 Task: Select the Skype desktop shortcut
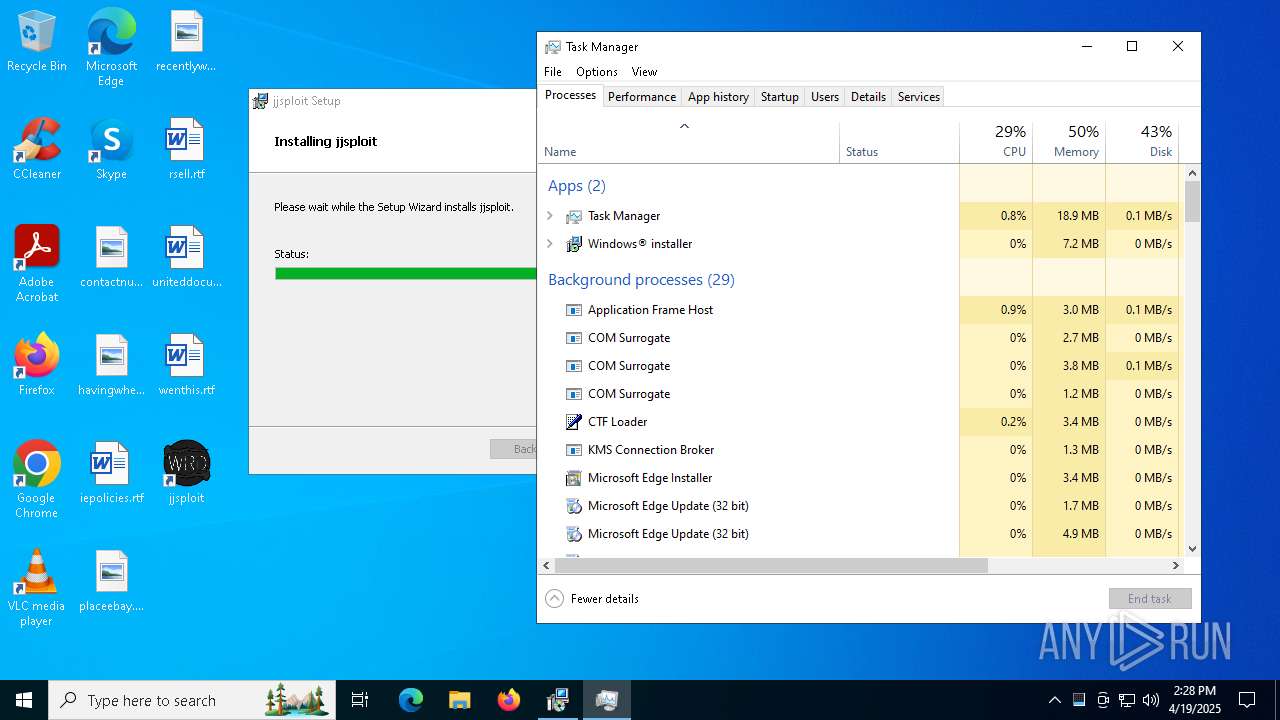tap(111, 148)
